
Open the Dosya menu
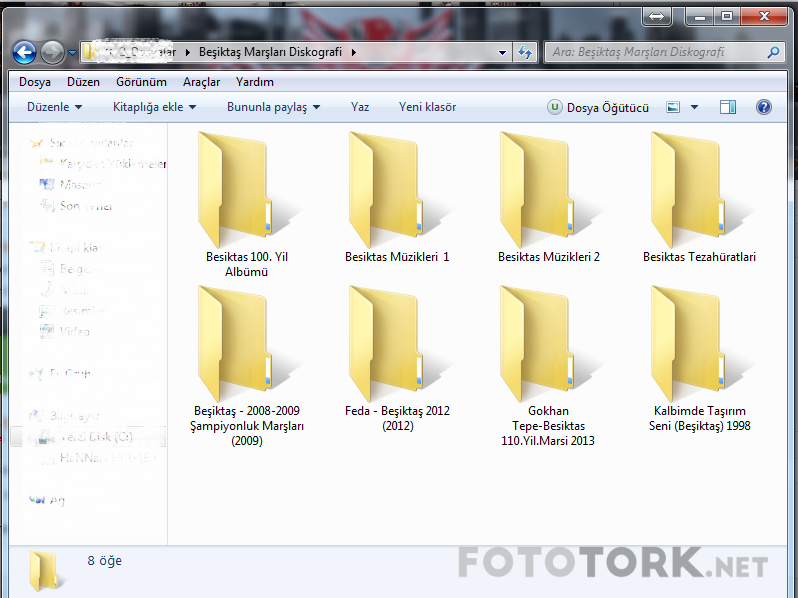point(35,82)
